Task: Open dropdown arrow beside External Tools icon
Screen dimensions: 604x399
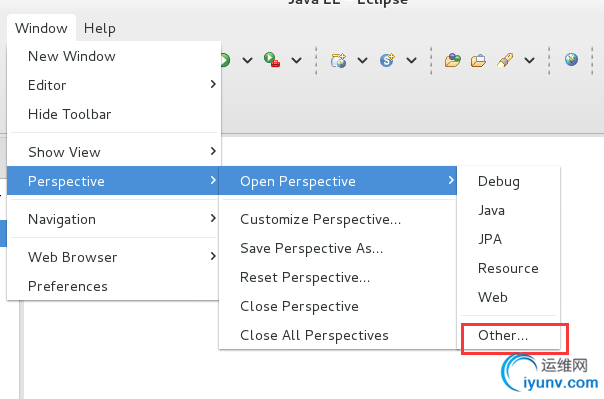Action: (x=296, y=60)
